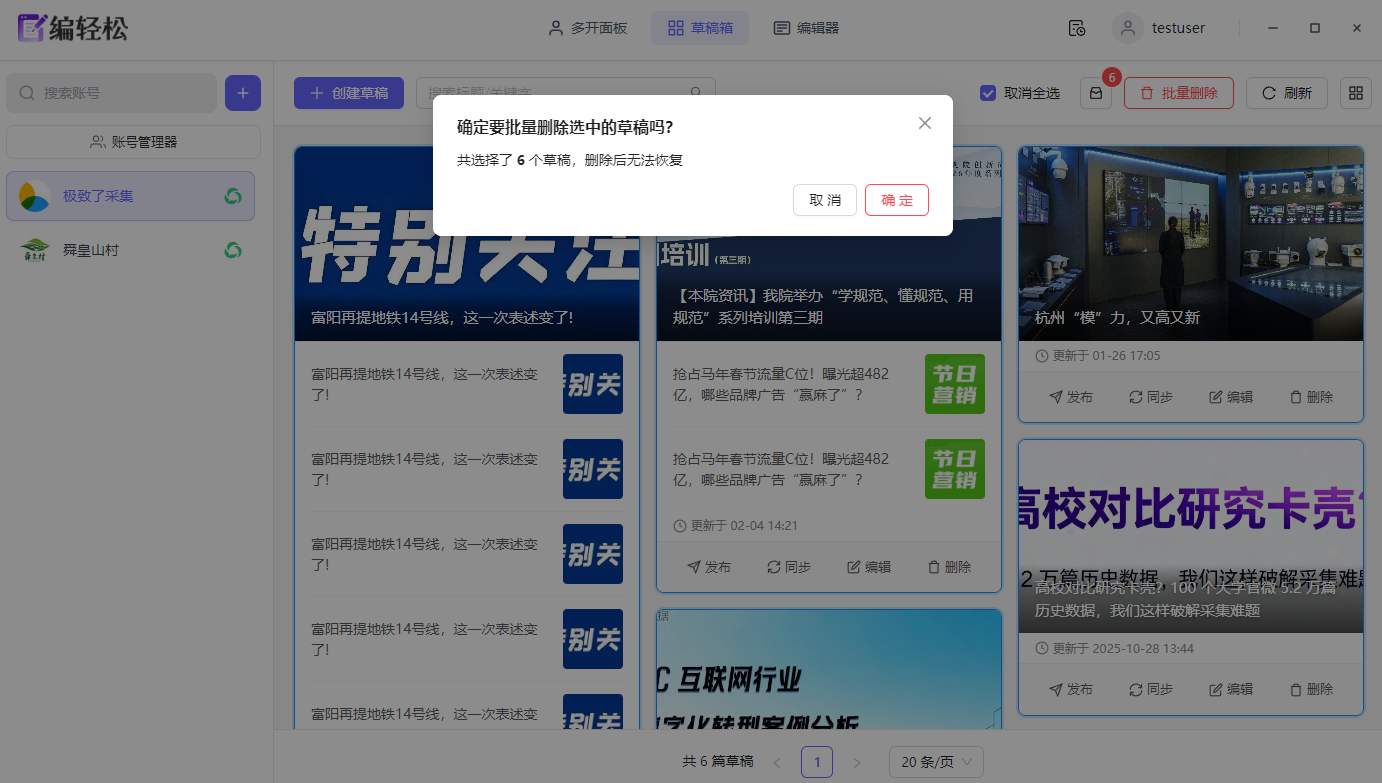This screenshot has height=783, width=1382.
Task: Focus the draft title keyword search box
Action: [565, 93]
